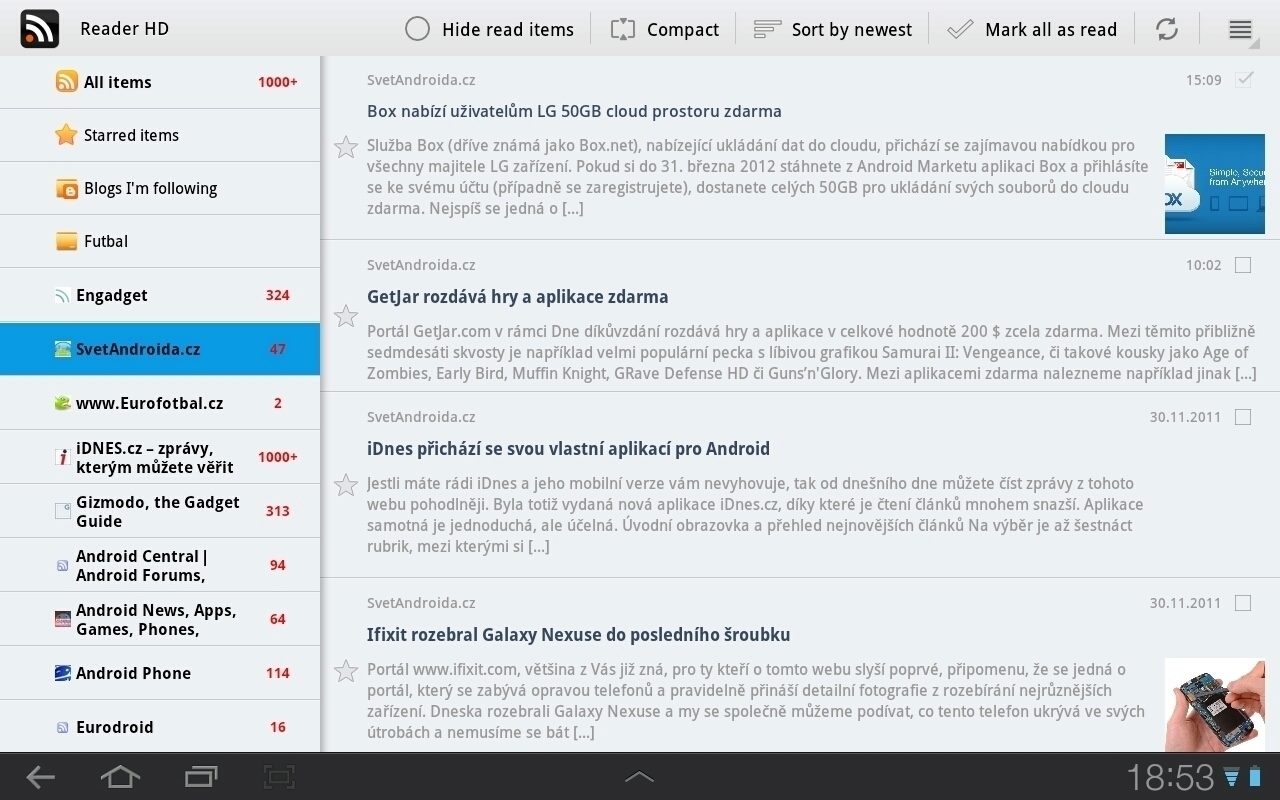This screenshot has height=800, width=1280.
Task: Select the www.Eurofotbal.cz feed
Action: click(160, 403)
